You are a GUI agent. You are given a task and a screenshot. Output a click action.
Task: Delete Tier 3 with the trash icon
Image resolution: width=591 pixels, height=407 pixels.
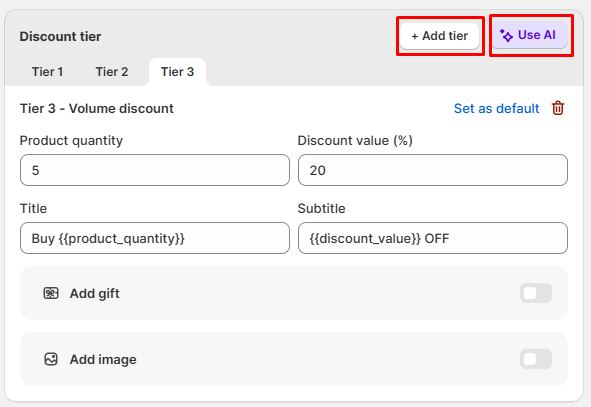click(x=558, y=108)
